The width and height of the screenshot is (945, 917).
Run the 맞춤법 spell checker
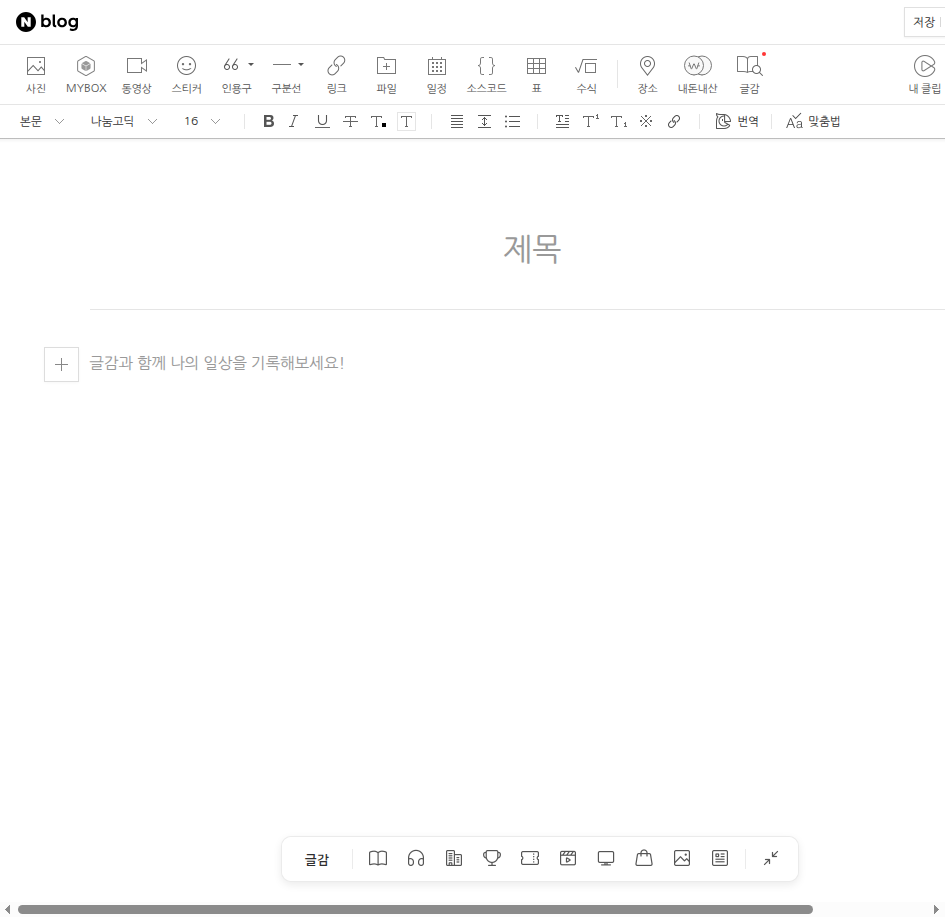(x=813, y=121)
